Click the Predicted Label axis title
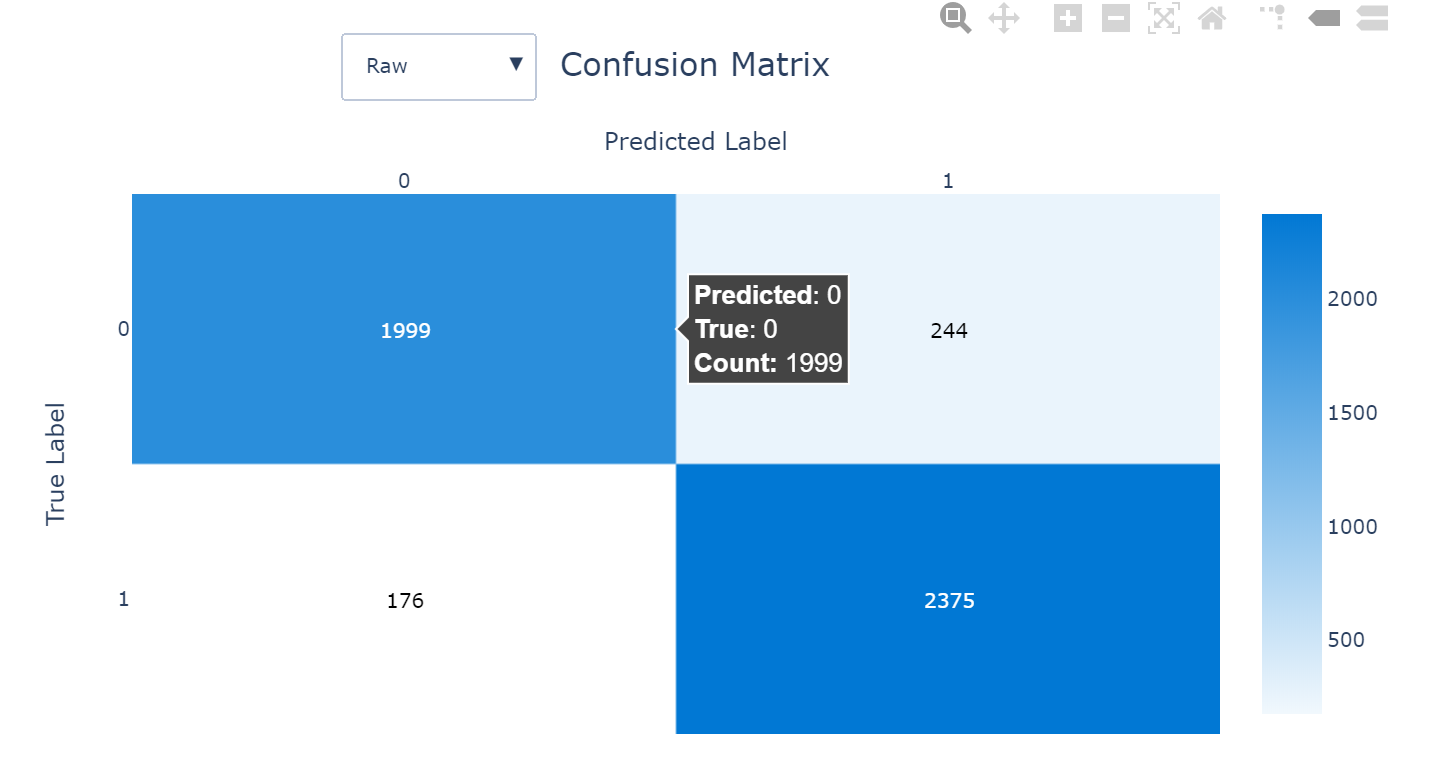This screenshot has height=769, width=1429. [x=695, y=142]
